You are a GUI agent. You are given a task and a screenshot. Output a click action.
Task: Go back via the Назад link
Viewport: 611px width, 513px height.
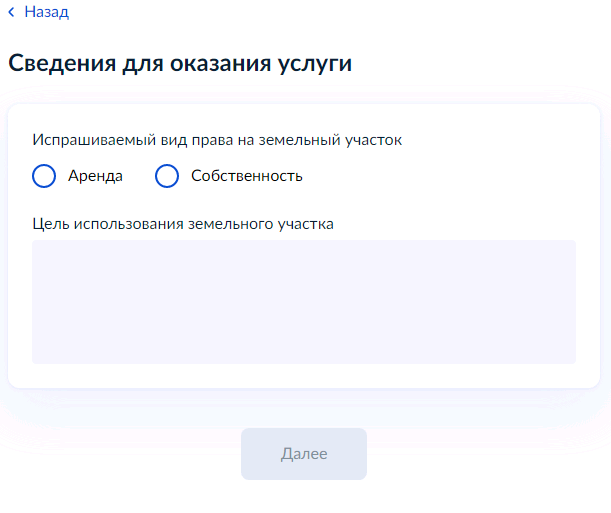coord(39,12)
